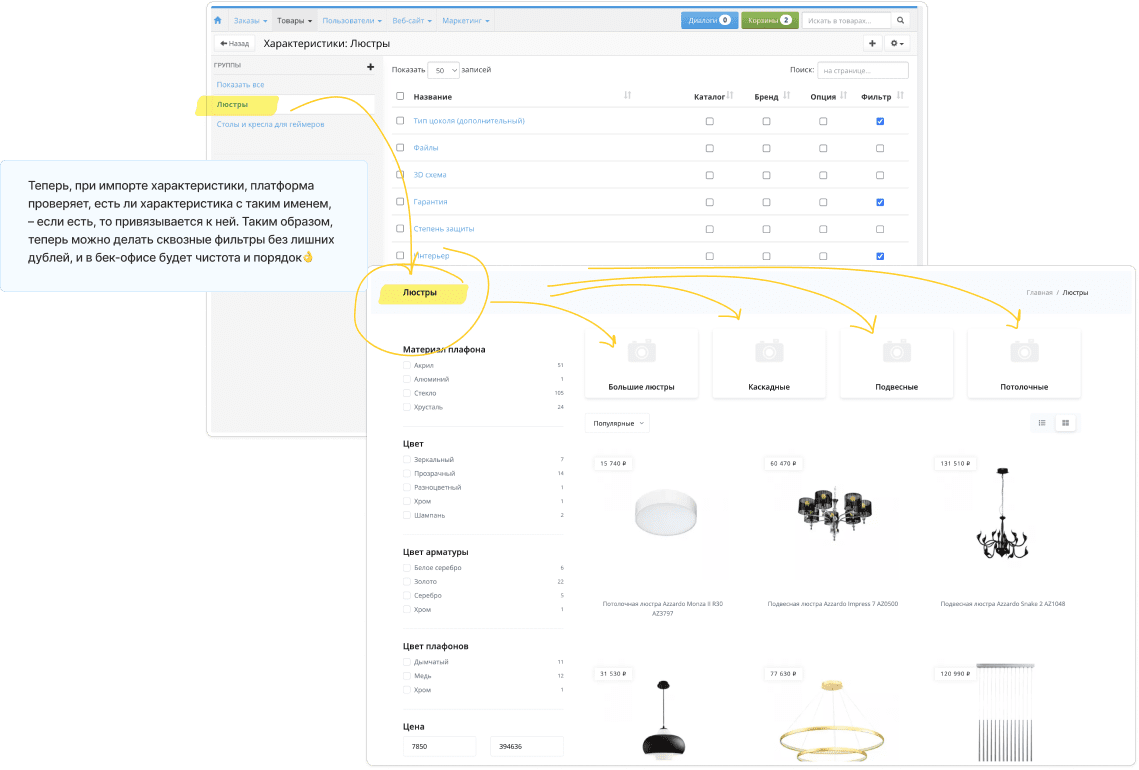
Task: Open Подвесная люстра Azzardo Impress 7 title
Action: point(832,604)
